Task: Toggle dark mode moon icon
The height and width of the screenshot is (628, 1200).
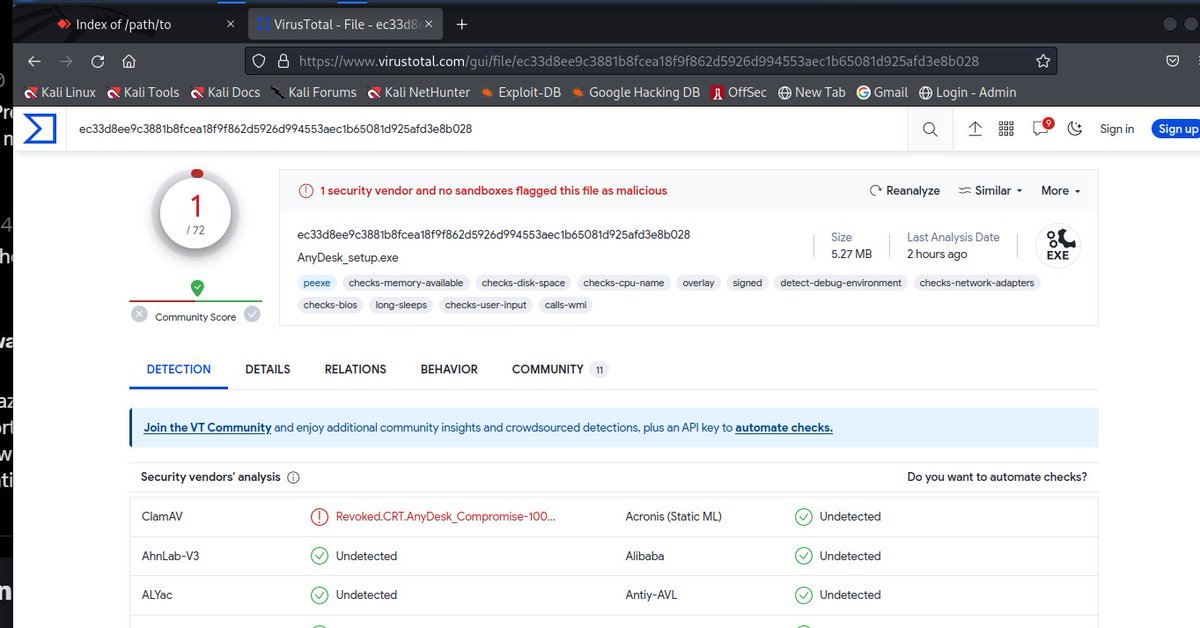Action: tap(1075, 129)
